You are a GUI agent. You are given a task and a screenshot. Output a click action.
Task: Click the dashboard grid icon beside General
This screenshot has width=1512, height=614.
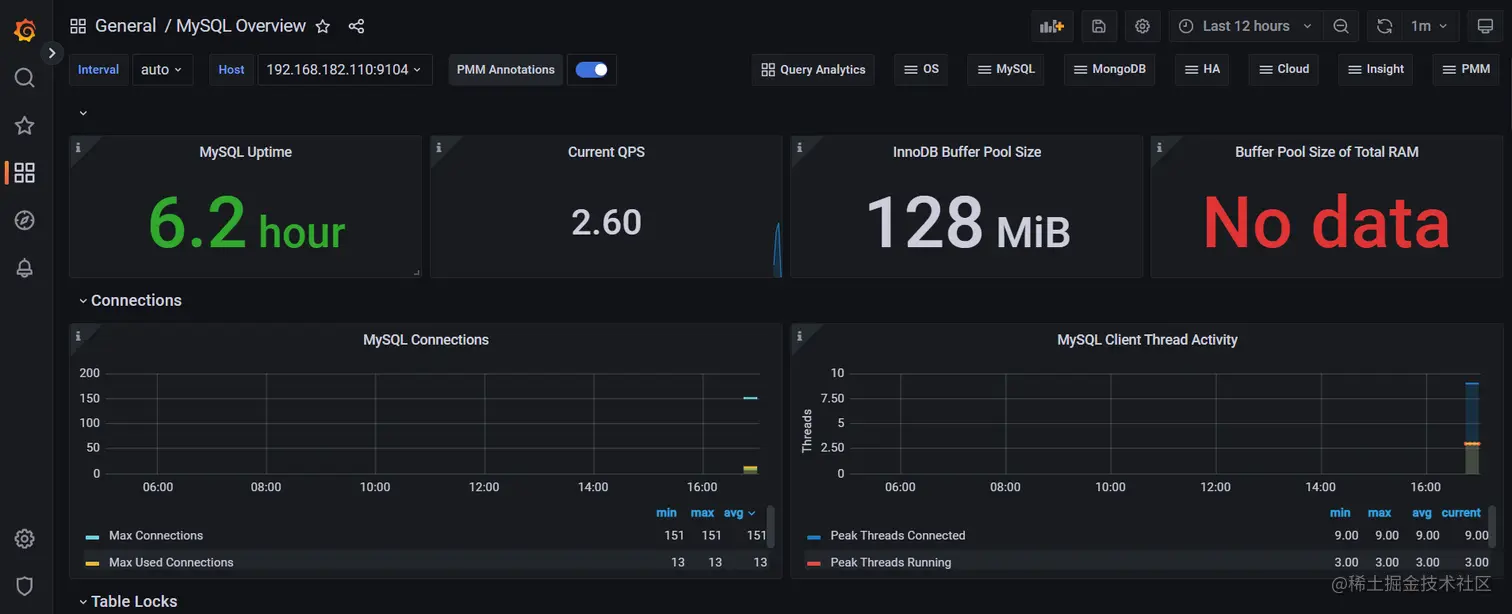click(78, 26)
